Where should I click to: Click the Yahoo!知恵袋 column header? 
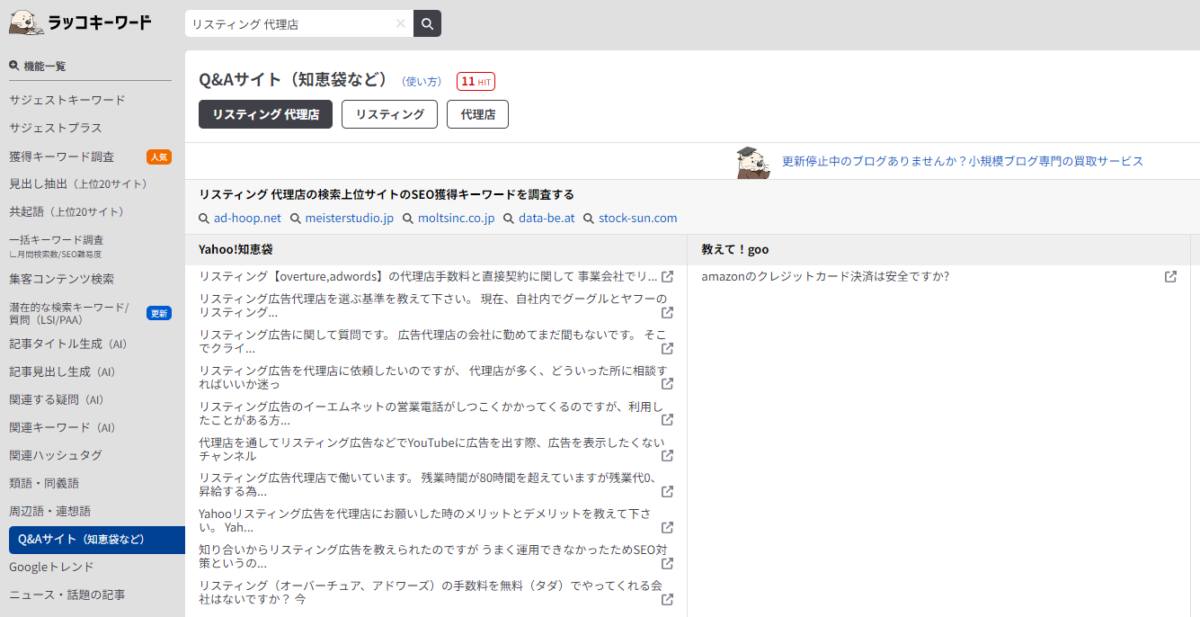[236, 249]
